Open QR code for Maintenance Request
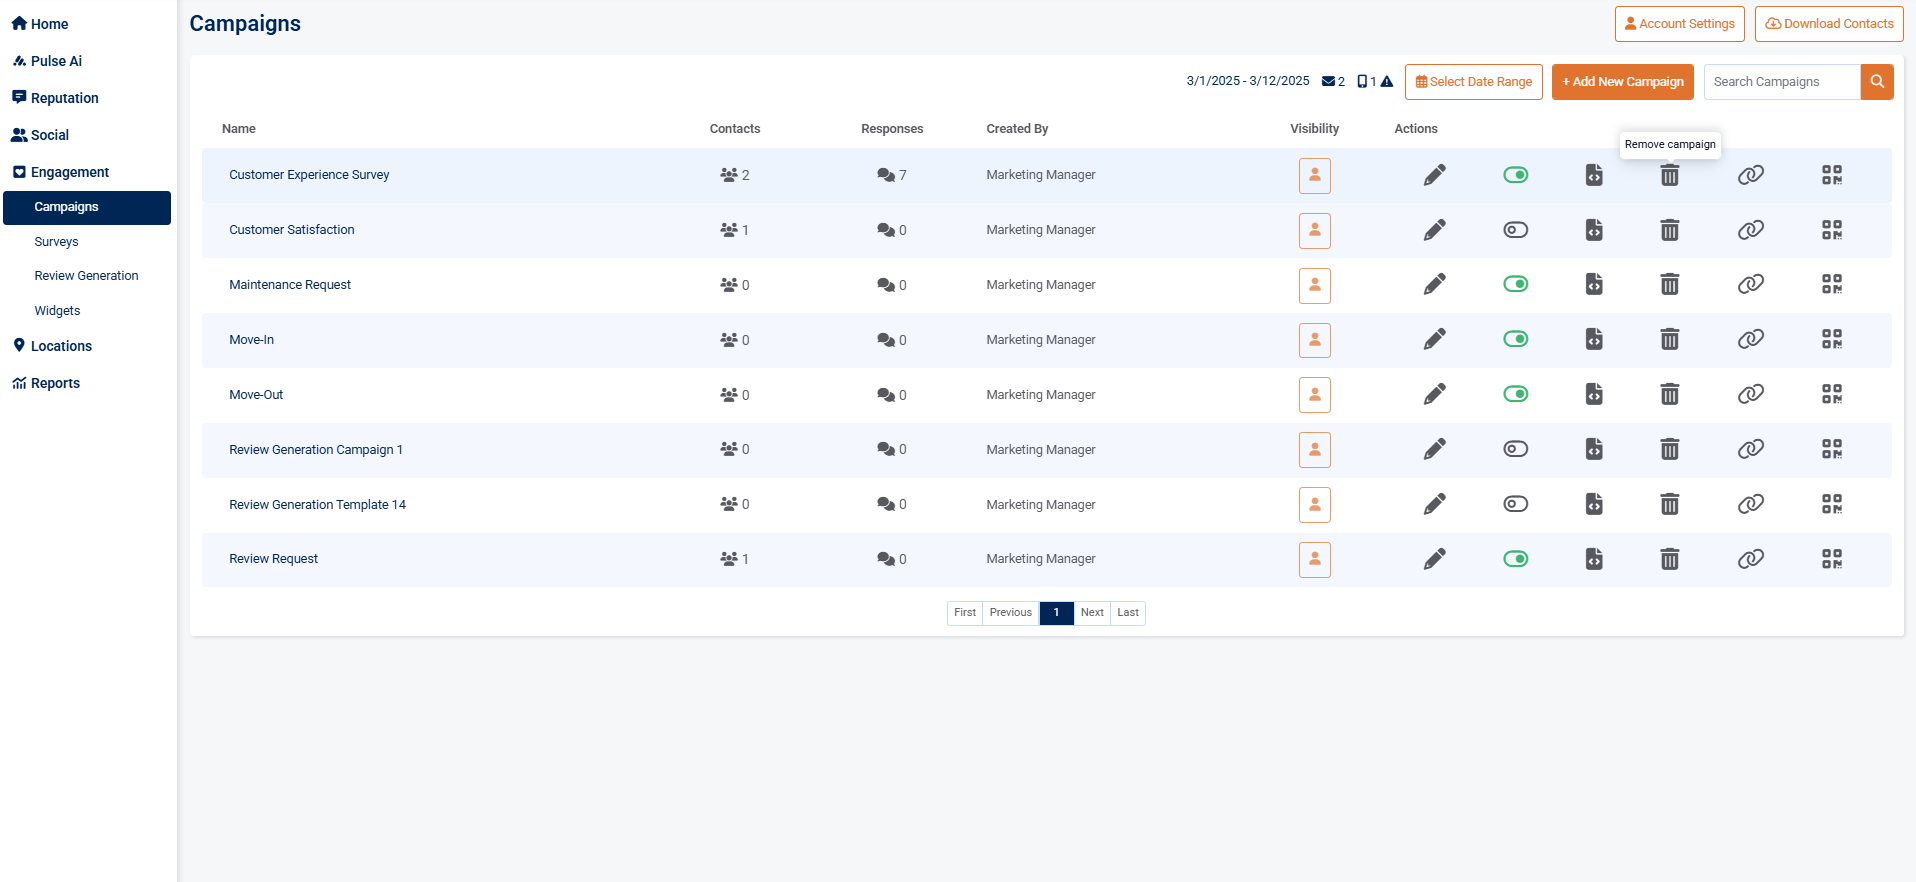The width and height of the screenshot is (1916, 882). (x=1831, y=285)
